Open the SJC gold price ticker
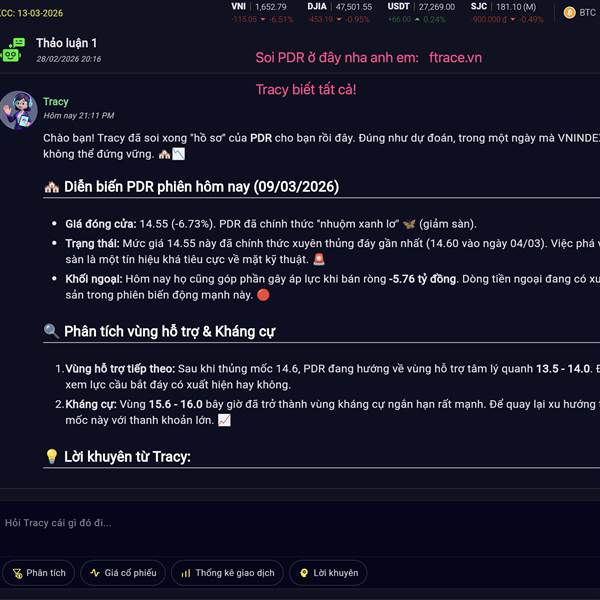The width and height of the screenshot is (600, 600). [x=507, y=13]
